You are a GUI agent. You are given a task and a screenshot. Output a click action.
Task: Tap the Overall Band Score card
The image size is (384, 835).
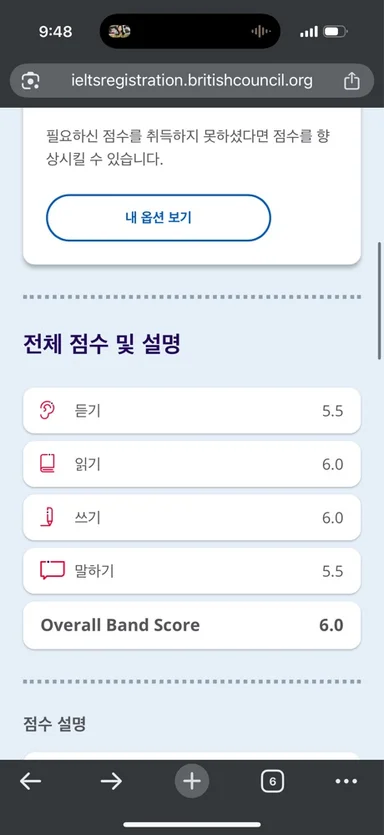tap(192, 625)
